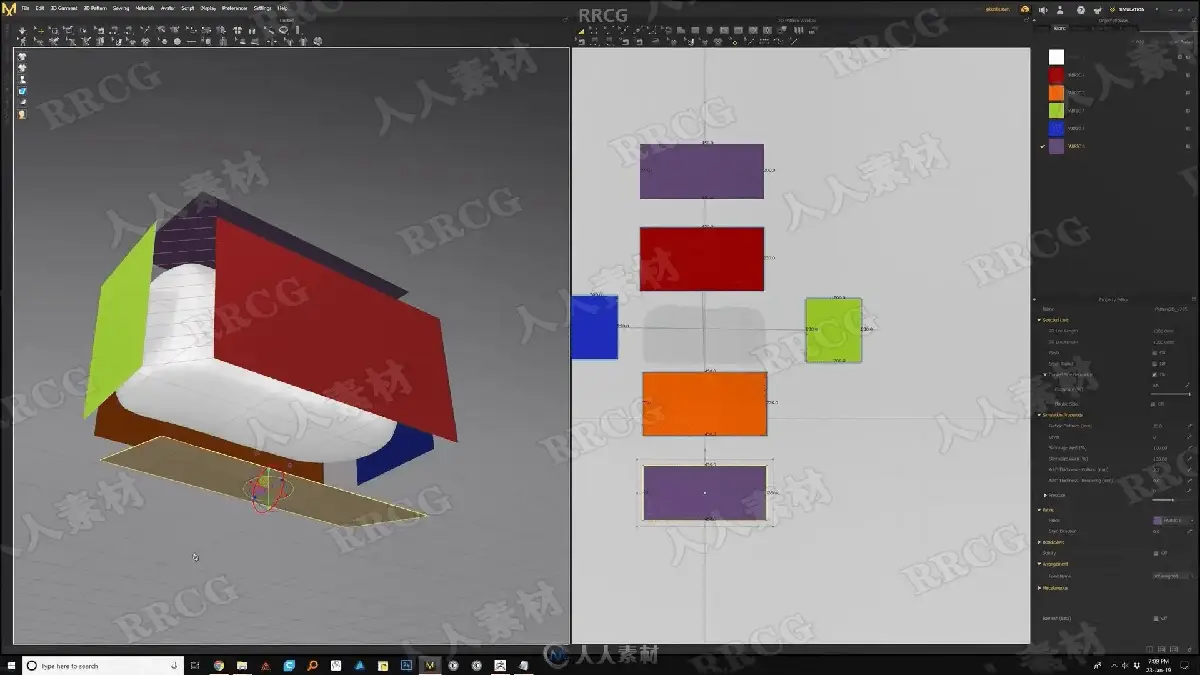Click the Task View taskbar icon

[194, 665]
